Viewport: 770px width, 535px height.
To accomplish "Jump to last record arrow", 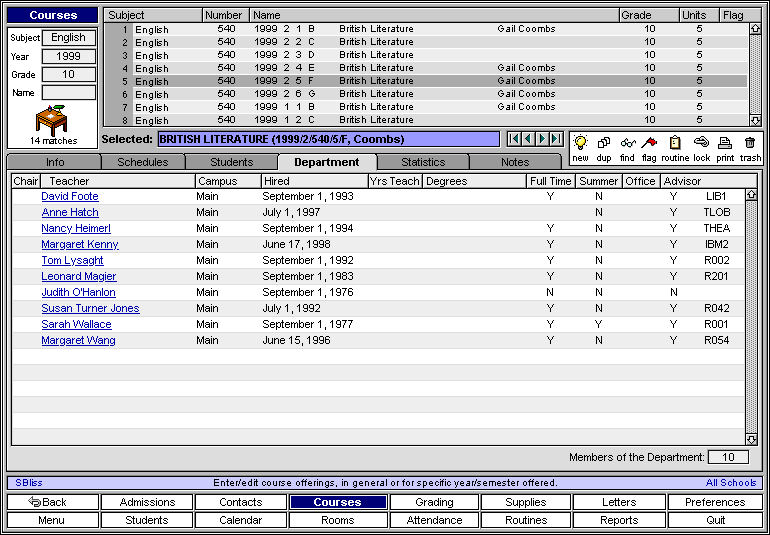I will 556,140.
